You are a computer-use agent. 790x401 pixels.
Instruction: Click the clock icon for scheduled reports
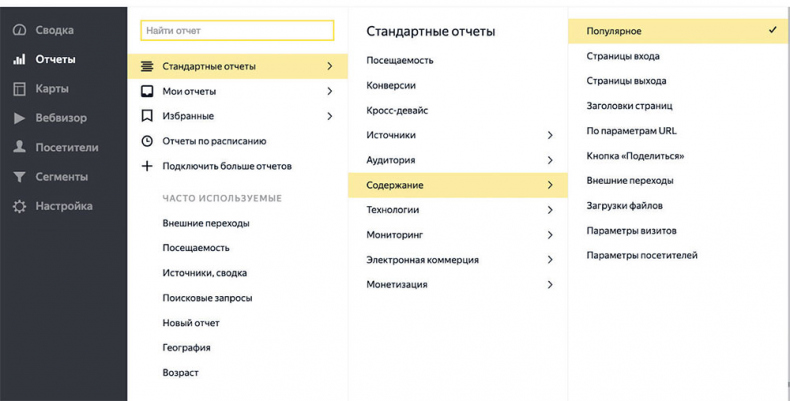[x=147, y=141]
